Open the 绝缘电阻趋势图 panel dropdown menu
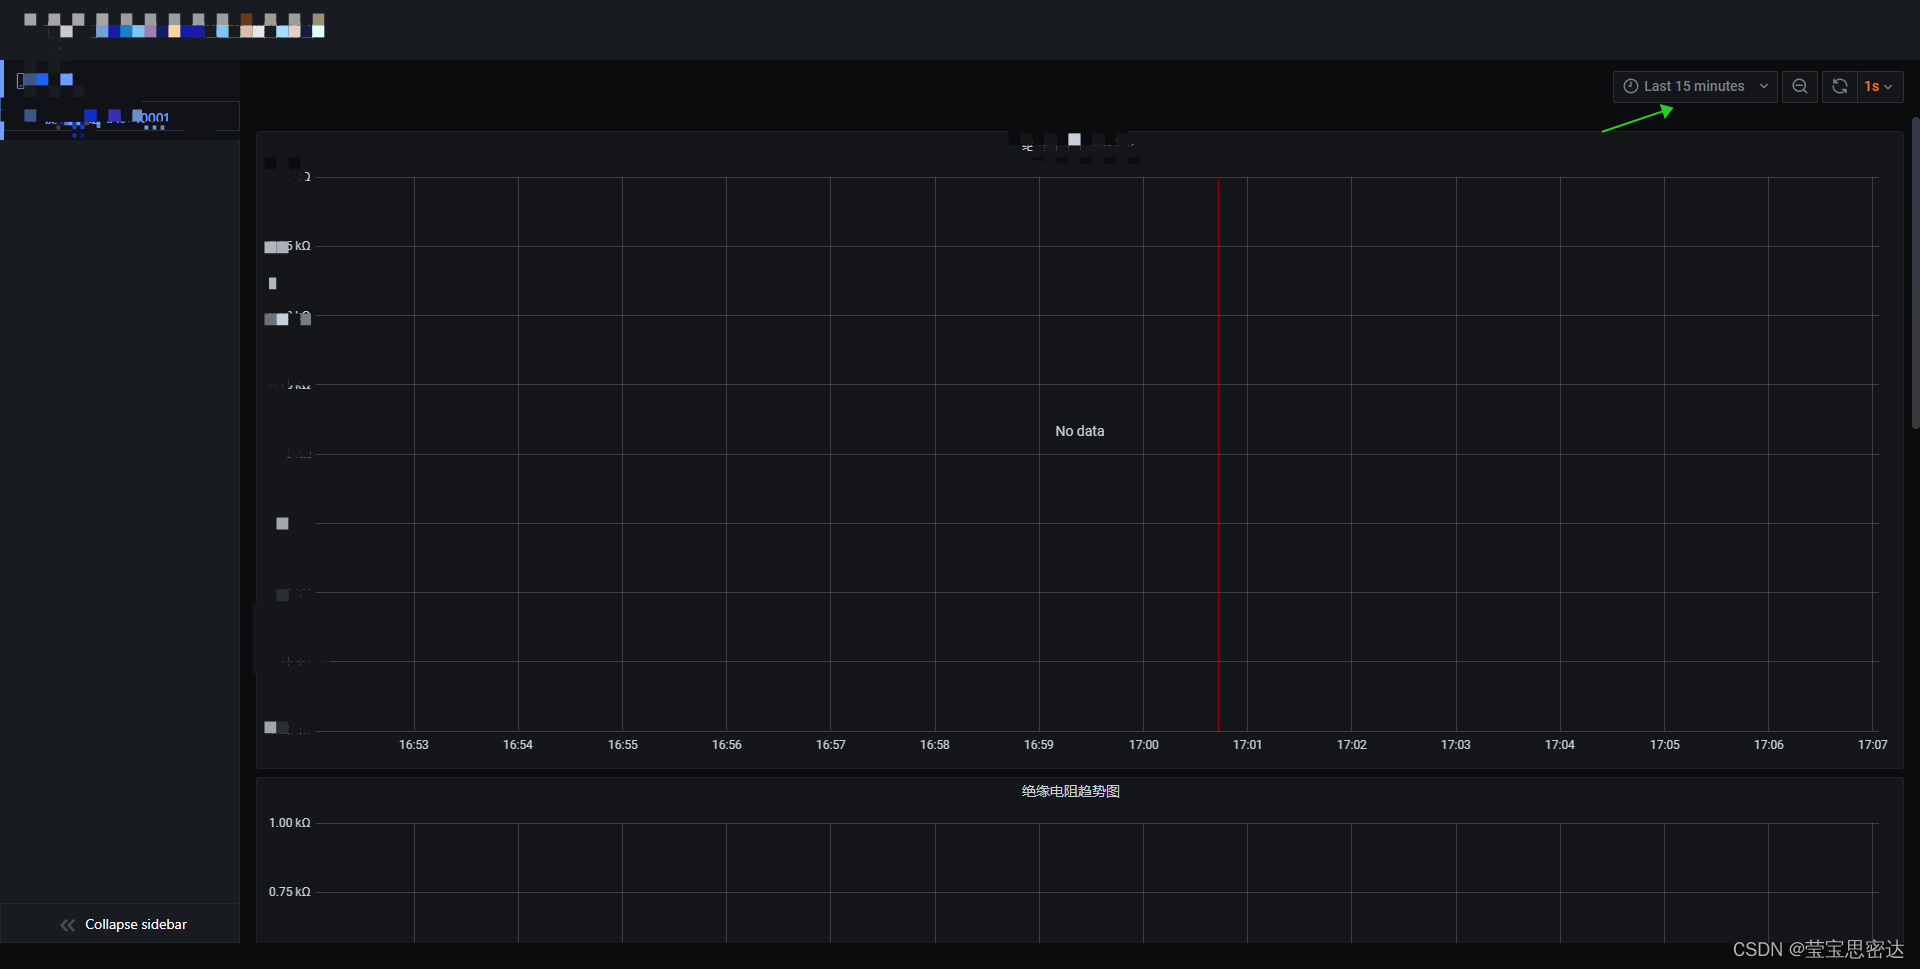1920x969 pixels. point(1070,790)
